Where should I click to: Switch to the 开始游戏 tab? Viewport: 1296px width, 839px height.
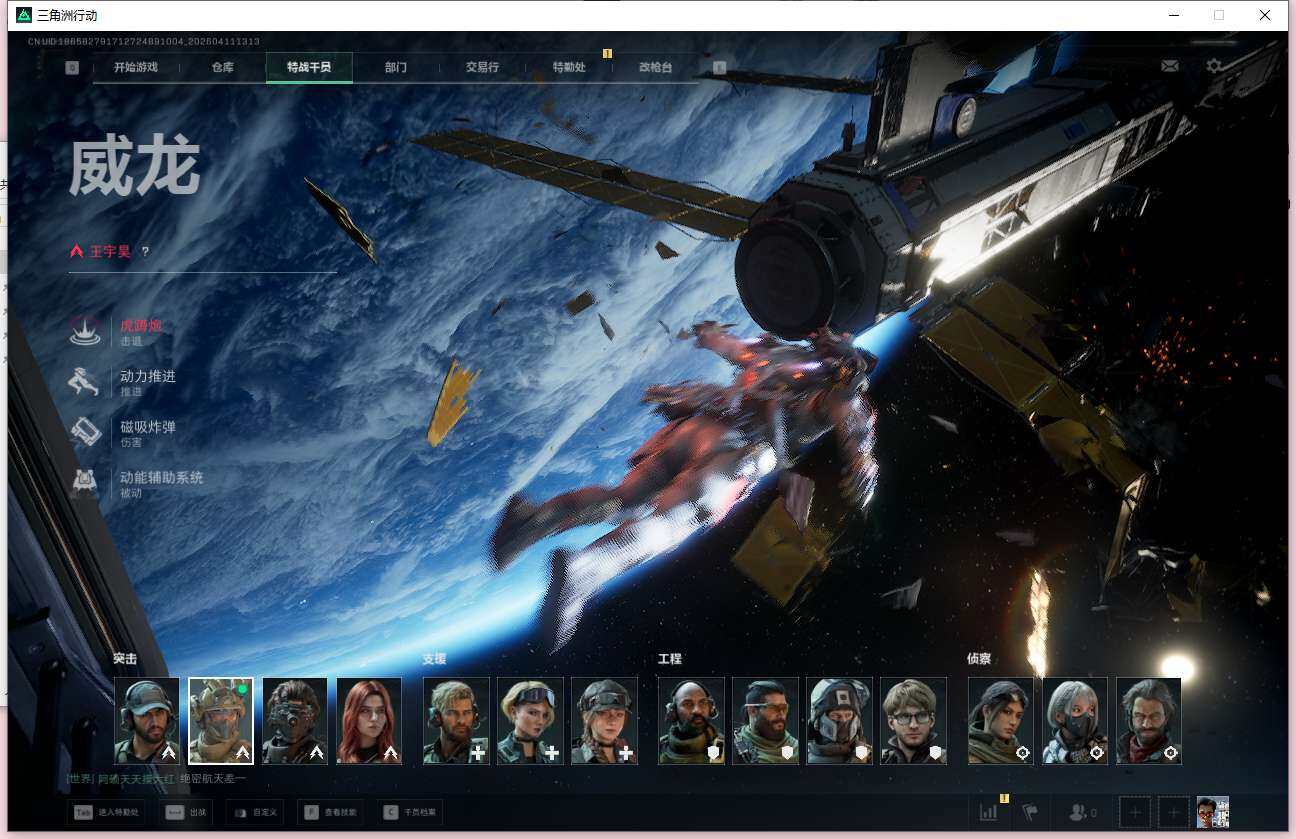[136, 68]
